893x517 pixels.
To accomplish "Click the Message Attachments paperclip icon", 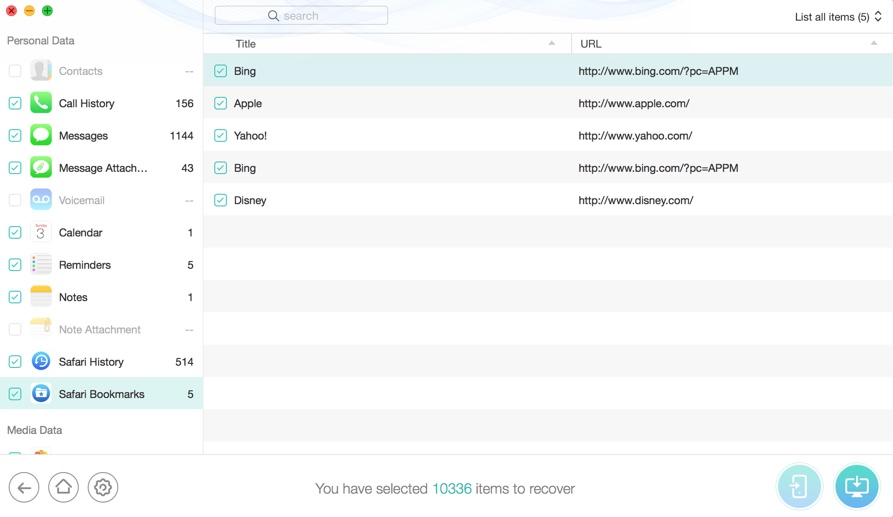I will click(x=41, y=168).
